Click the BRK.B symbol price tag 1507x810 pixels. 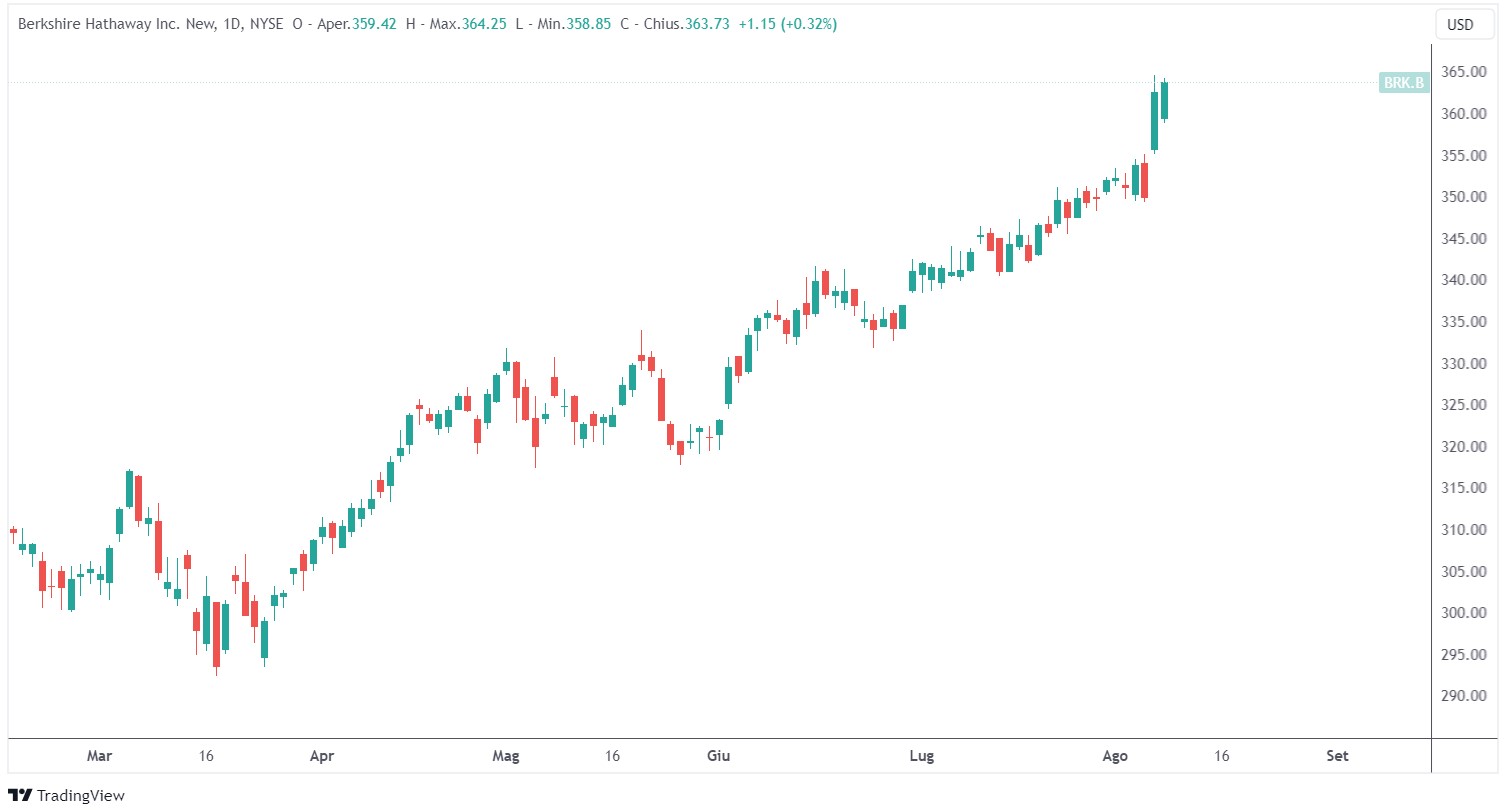[1403, 83]
